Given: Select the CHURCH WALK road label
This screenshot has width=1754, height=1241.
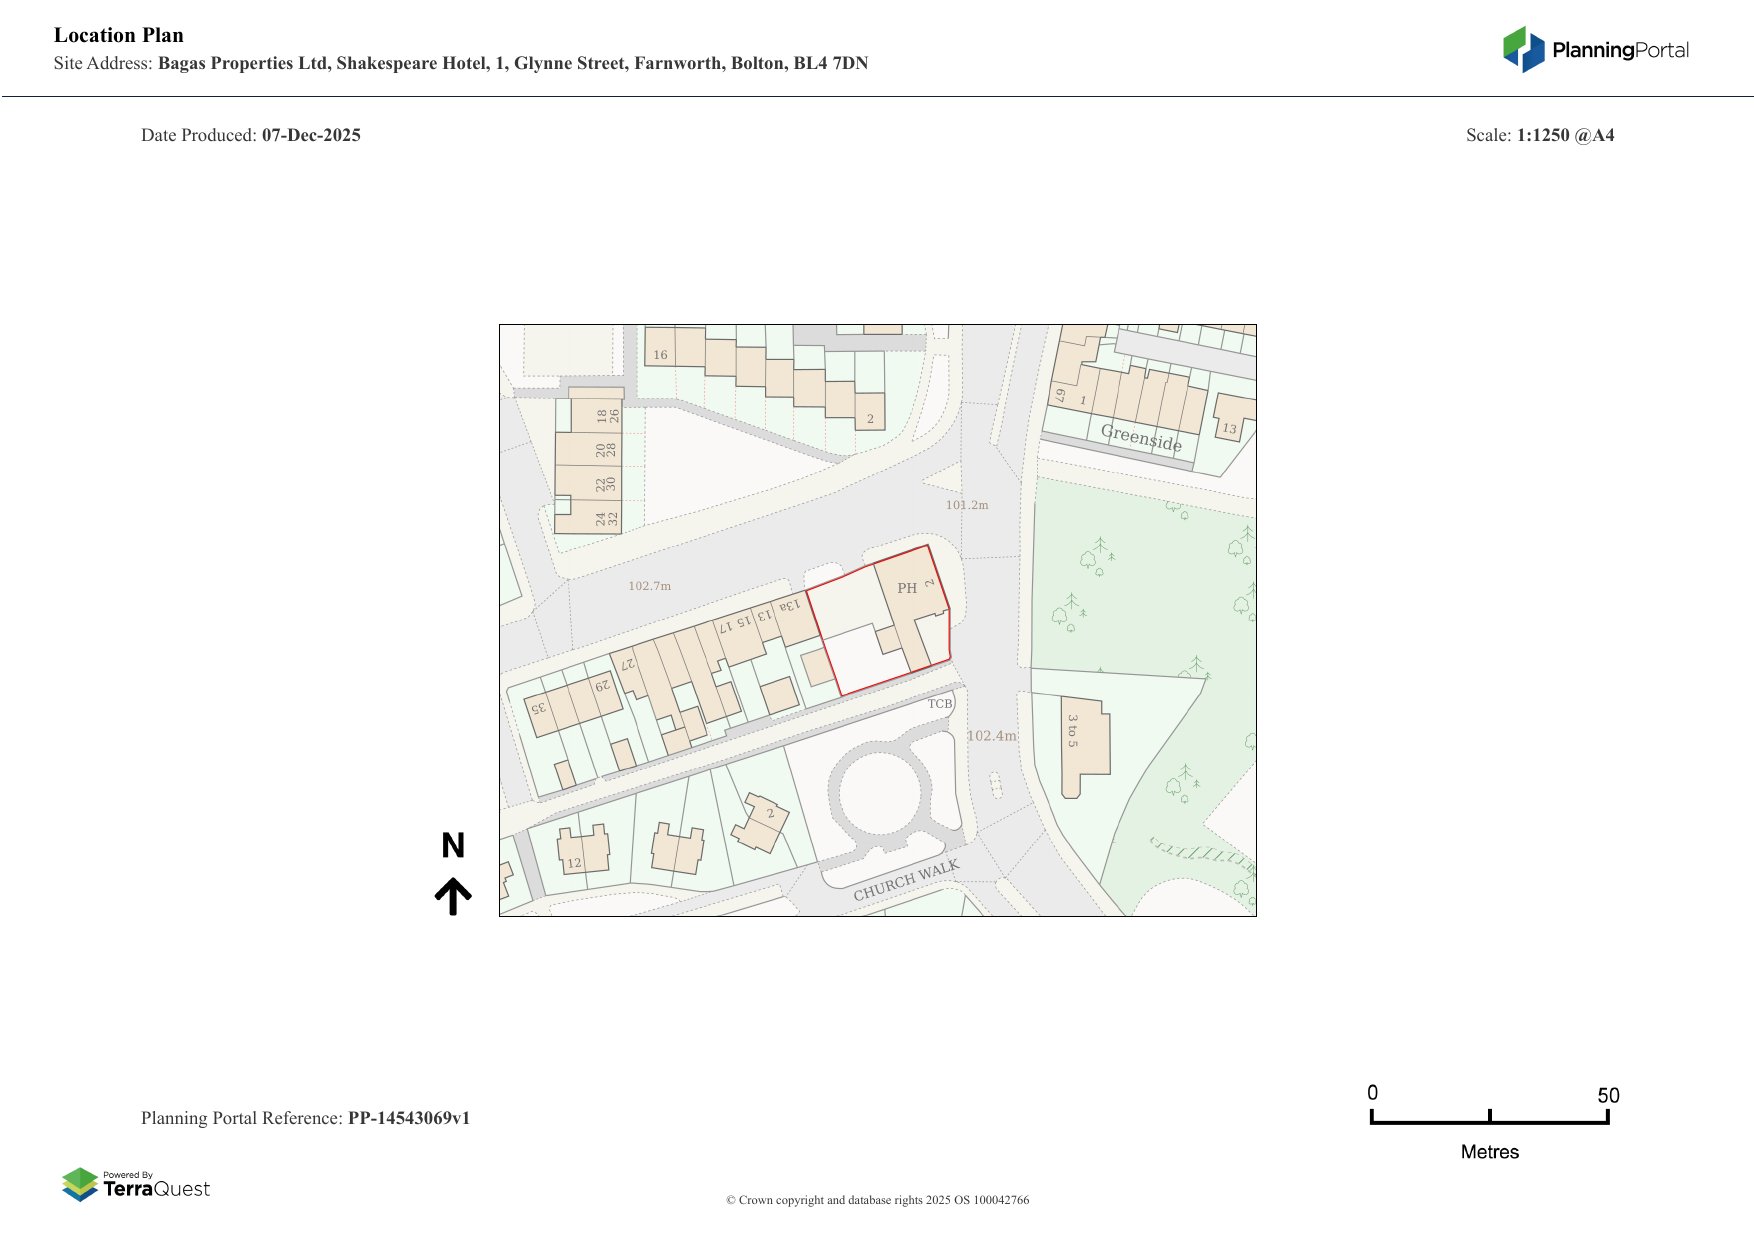Looking at the screenshot, I should pyautogui.click(x=905, y=880).
